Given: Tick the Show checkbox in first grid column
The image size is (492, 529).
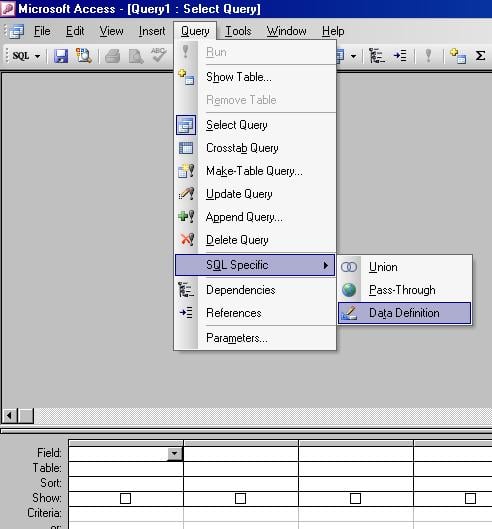Looking at the screenshot, I should coord(126,498).
